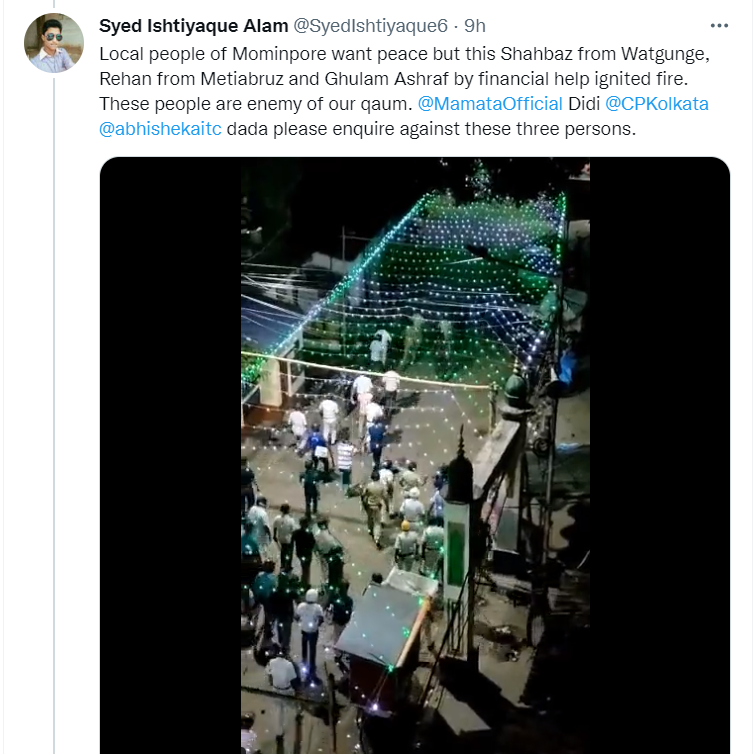Click 'dada please enquire against these three persons' text
The image size is (753, 754).
click(x=431, y=130)
